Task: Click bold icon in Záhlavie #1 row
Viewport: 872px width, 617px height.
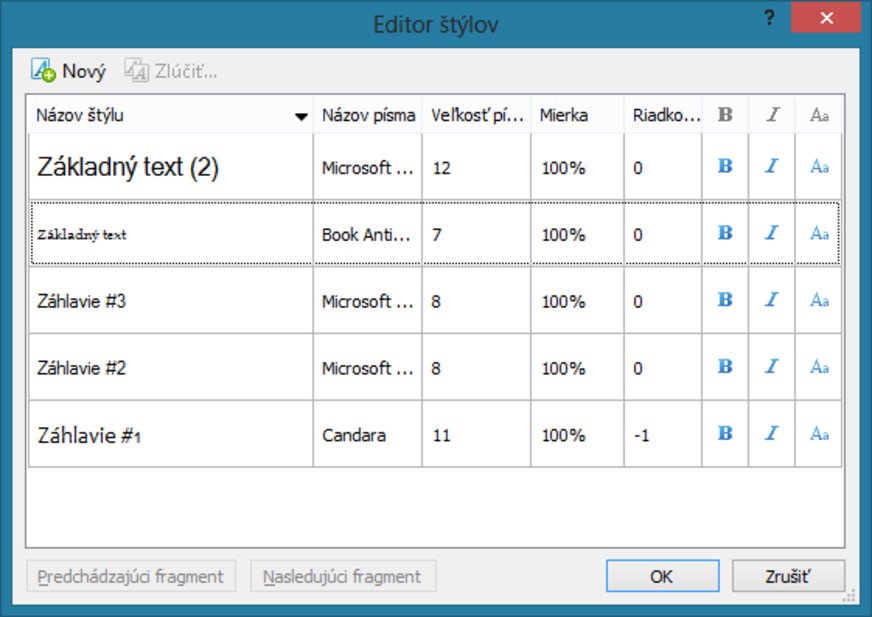Action: coord(725,434)
